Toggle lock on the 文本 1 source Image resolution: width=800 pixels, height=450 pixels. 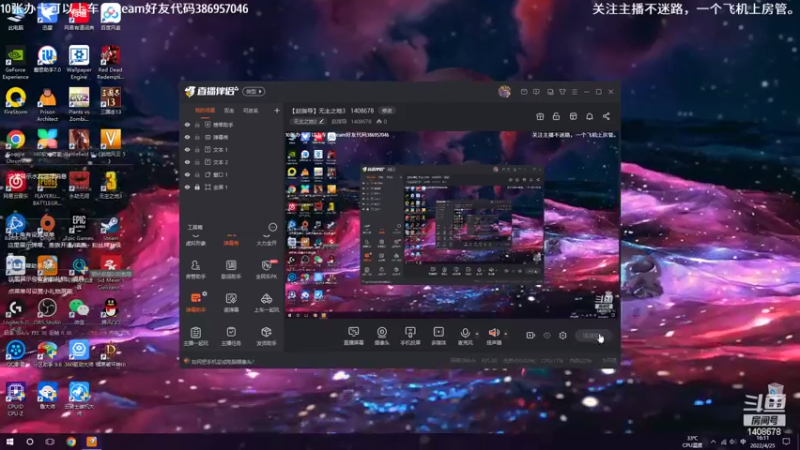[197, 149]
